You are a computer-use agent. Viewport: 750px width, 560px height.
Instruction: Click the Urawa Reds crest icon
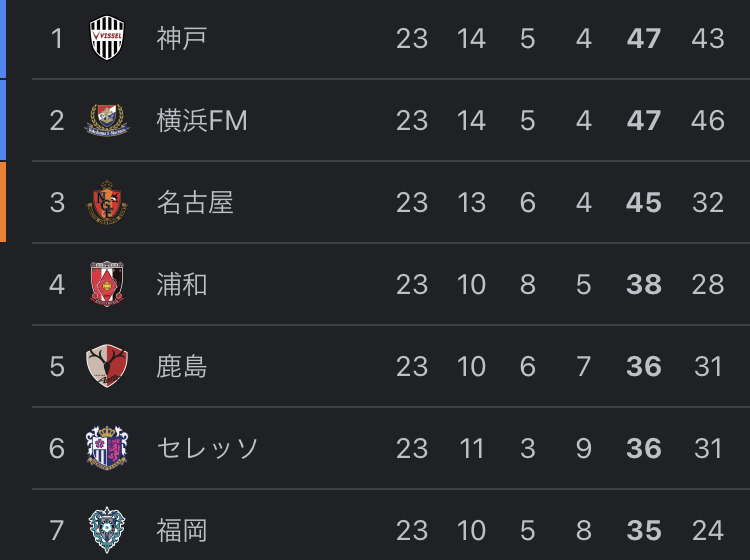click(x=107, y=284)
